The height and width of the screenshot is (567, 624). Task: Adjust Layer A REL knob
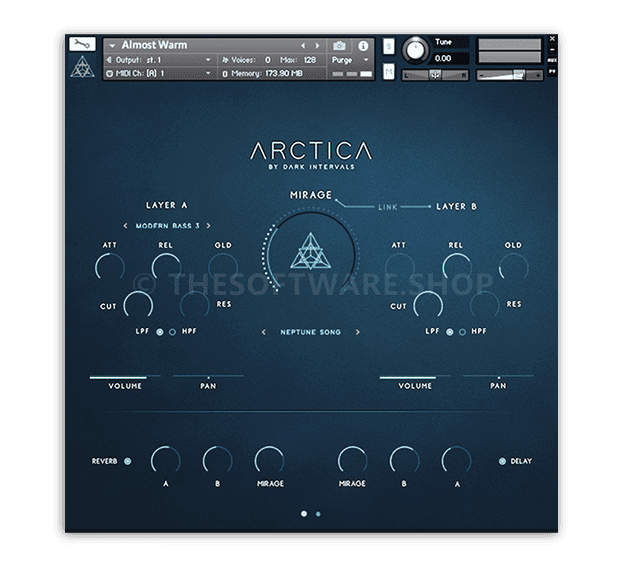point(166,267)
